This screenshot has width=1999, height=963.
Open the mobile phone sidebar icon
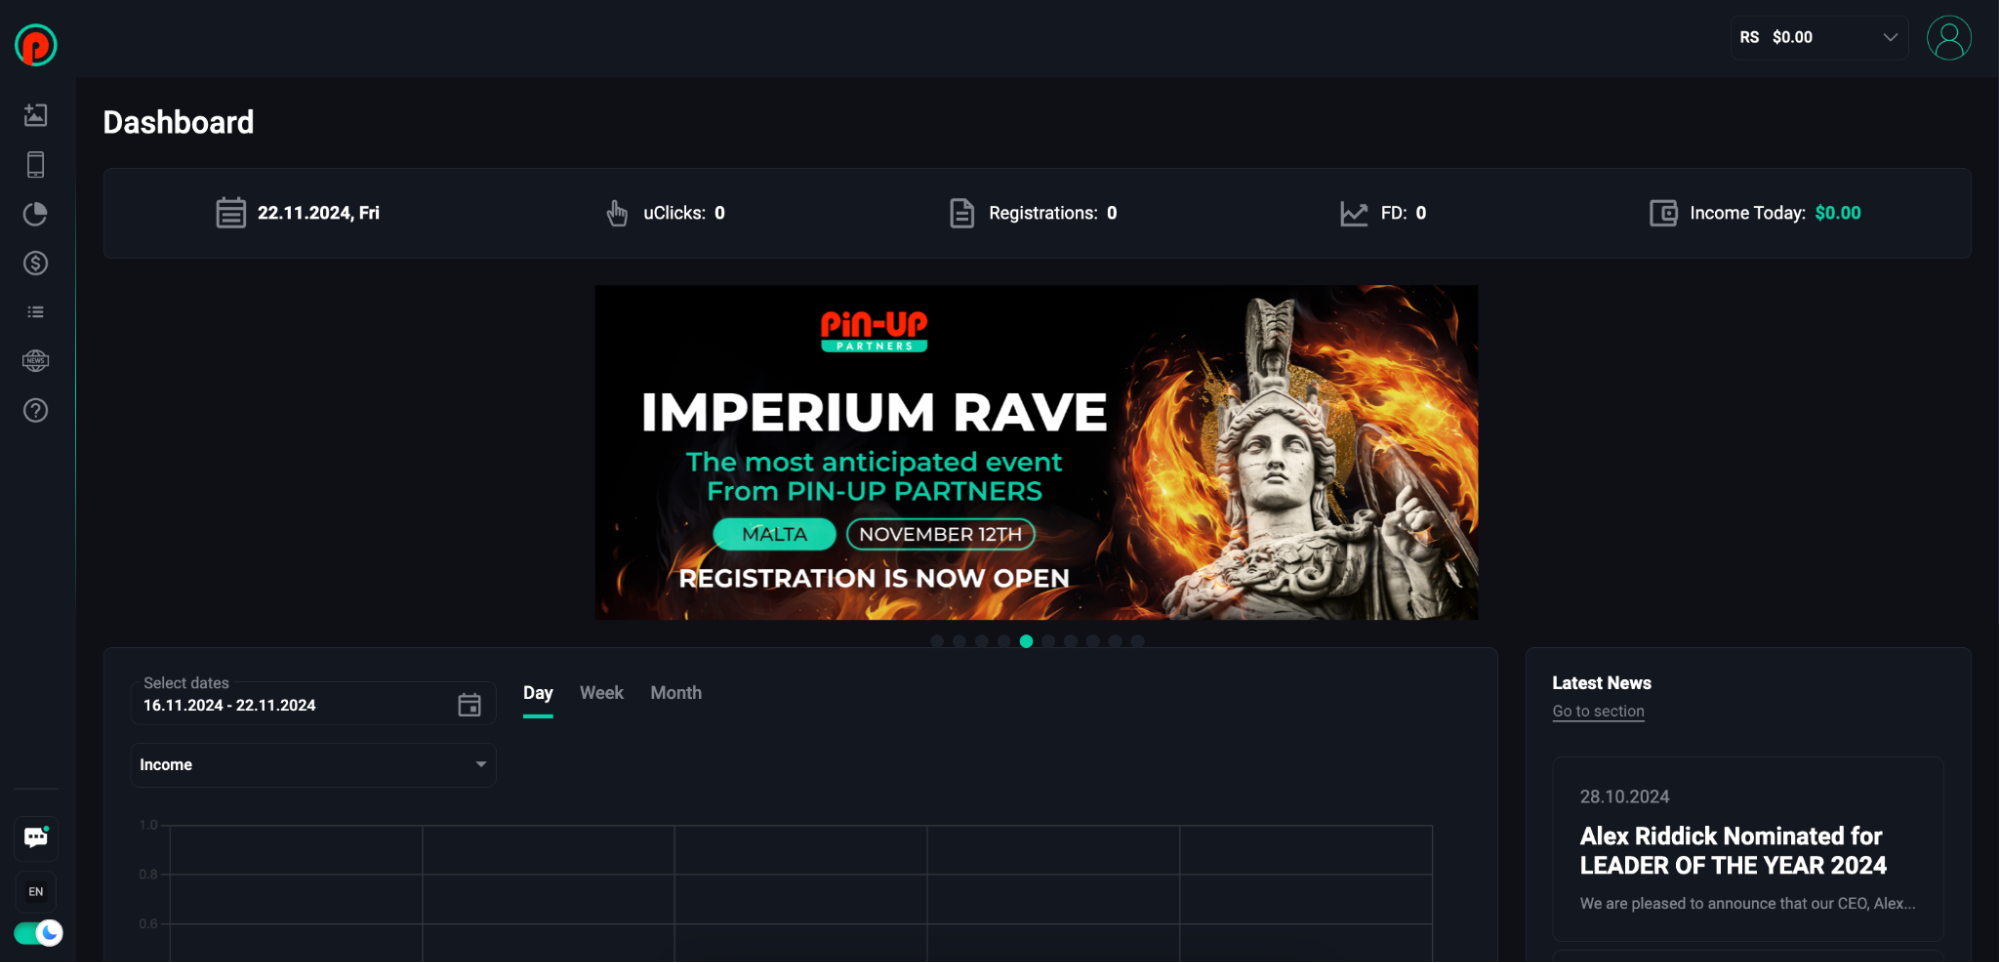[x=36, y=165]
